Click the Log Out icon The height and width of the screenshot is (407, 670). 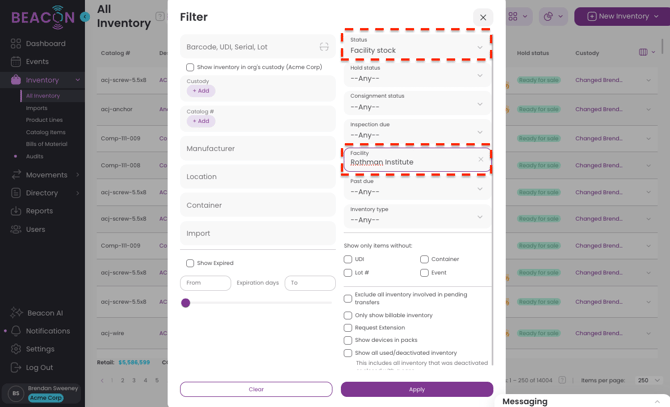16,367
